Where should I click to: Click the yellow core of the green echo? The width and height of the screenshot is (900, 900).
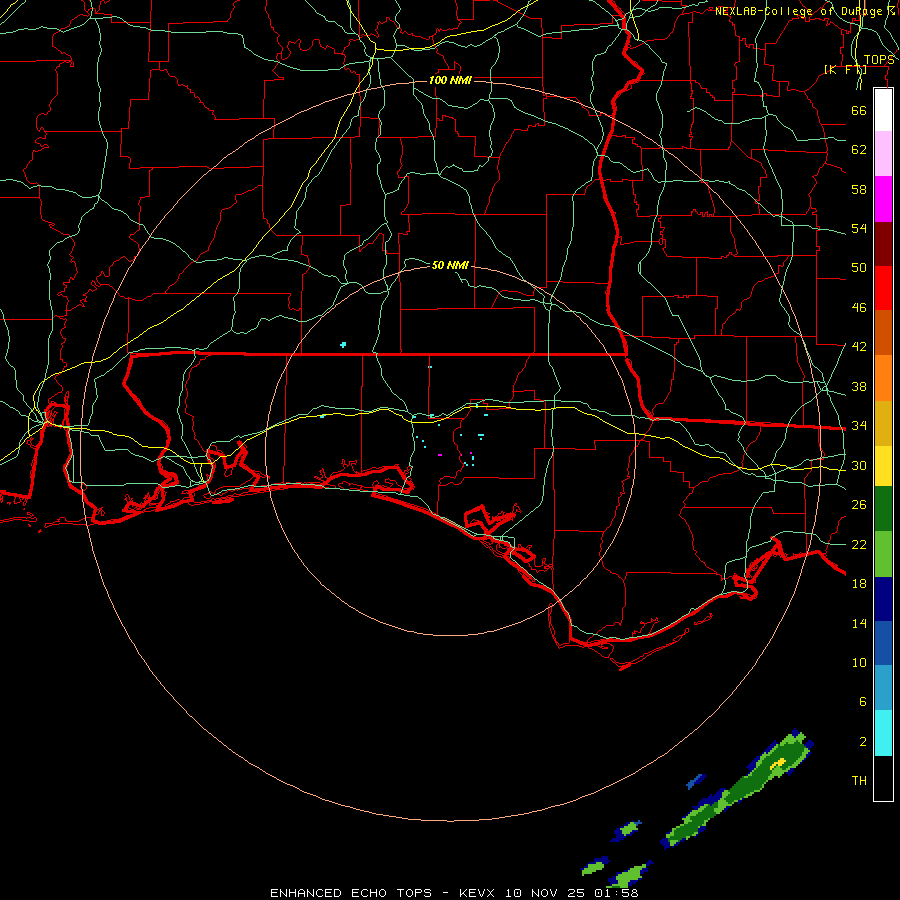point(778,763)
